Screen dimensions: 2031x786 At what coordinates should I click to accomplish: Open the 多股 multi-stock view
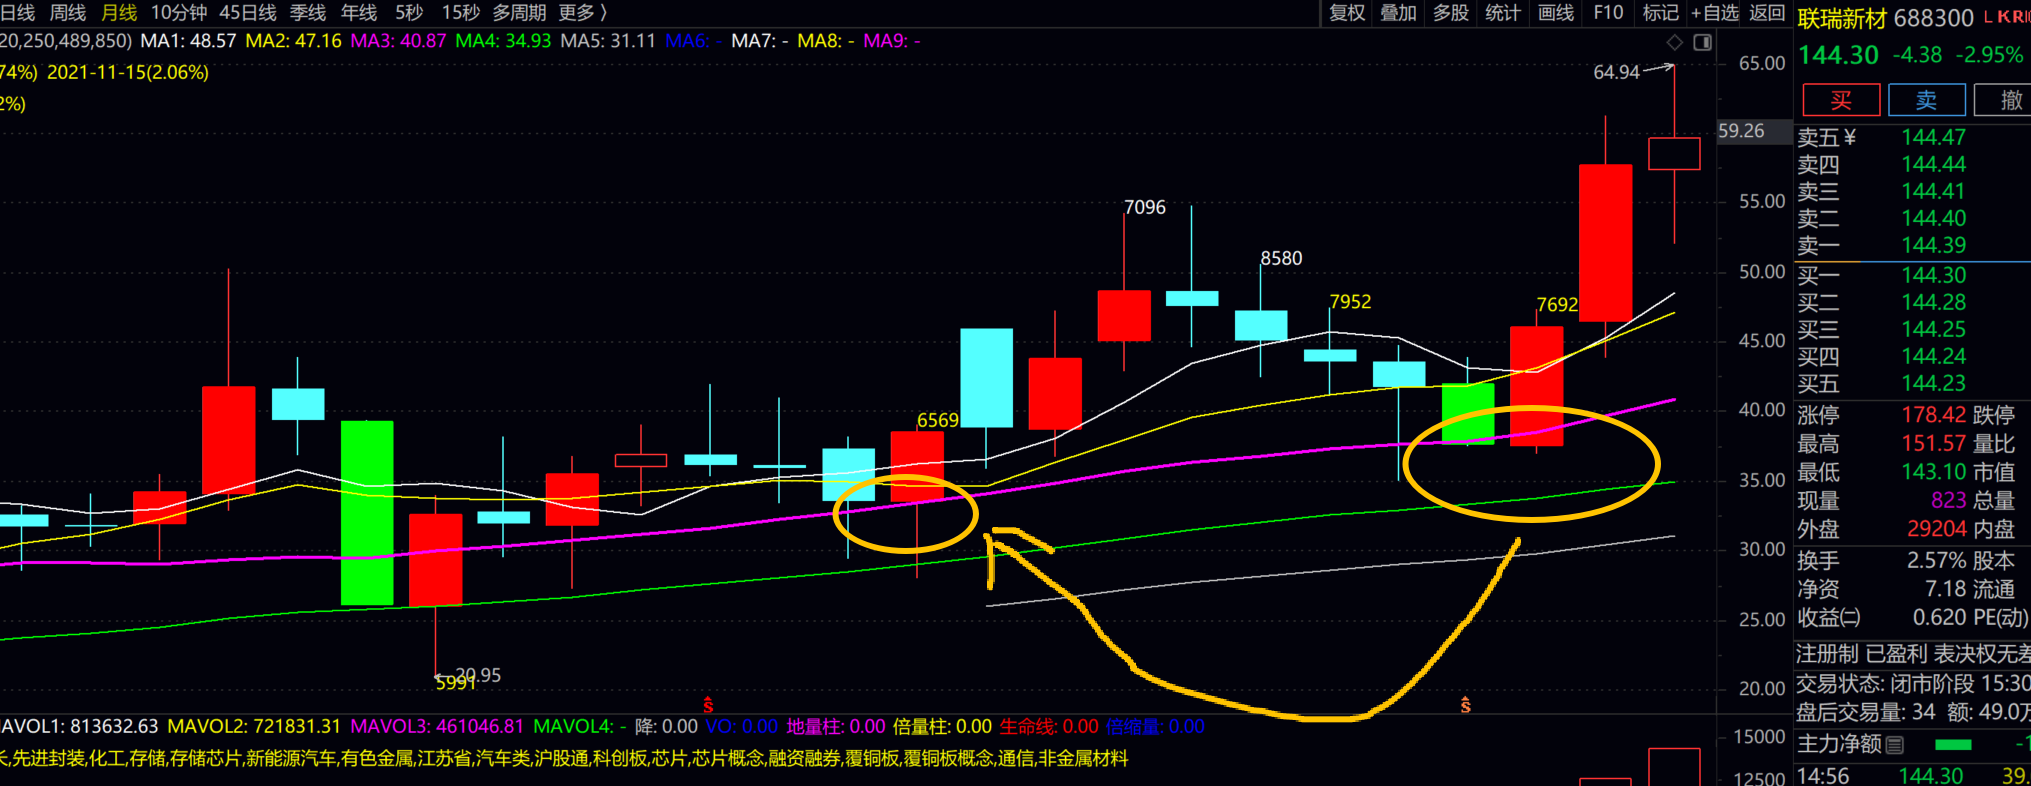pos(1451,13)
